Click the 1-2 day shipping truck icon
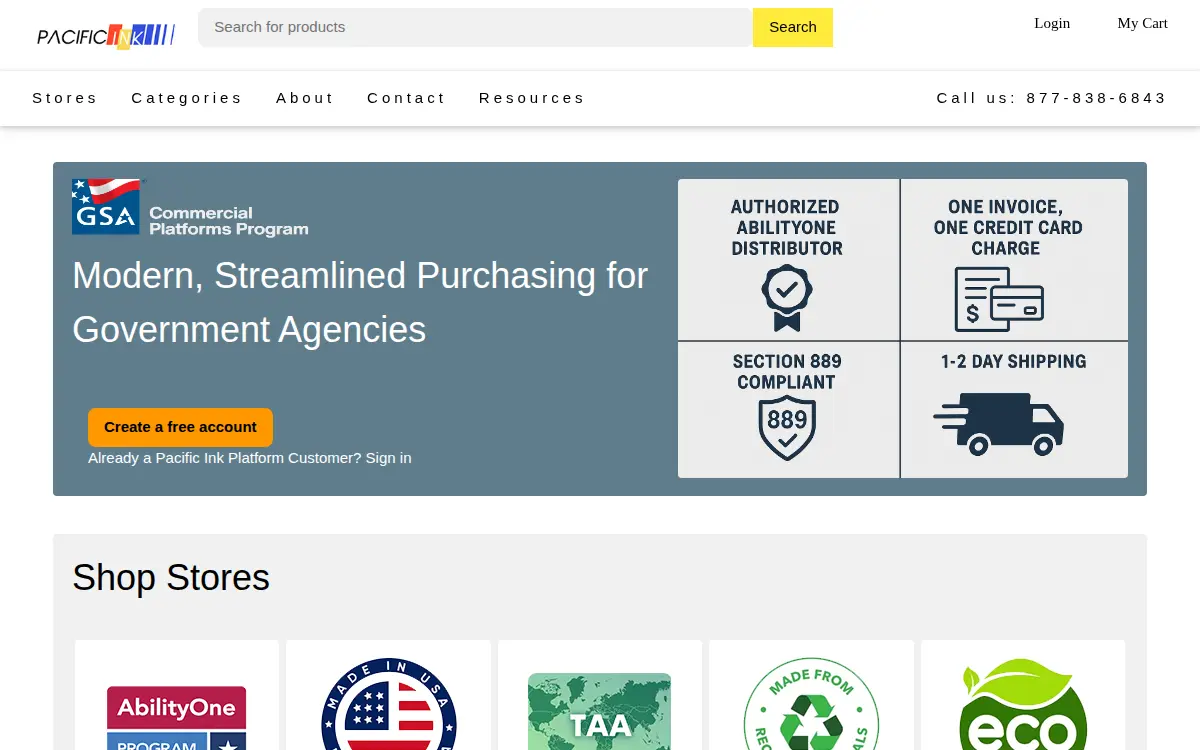This screenshot has height=750, width=1200. [999, 424]
